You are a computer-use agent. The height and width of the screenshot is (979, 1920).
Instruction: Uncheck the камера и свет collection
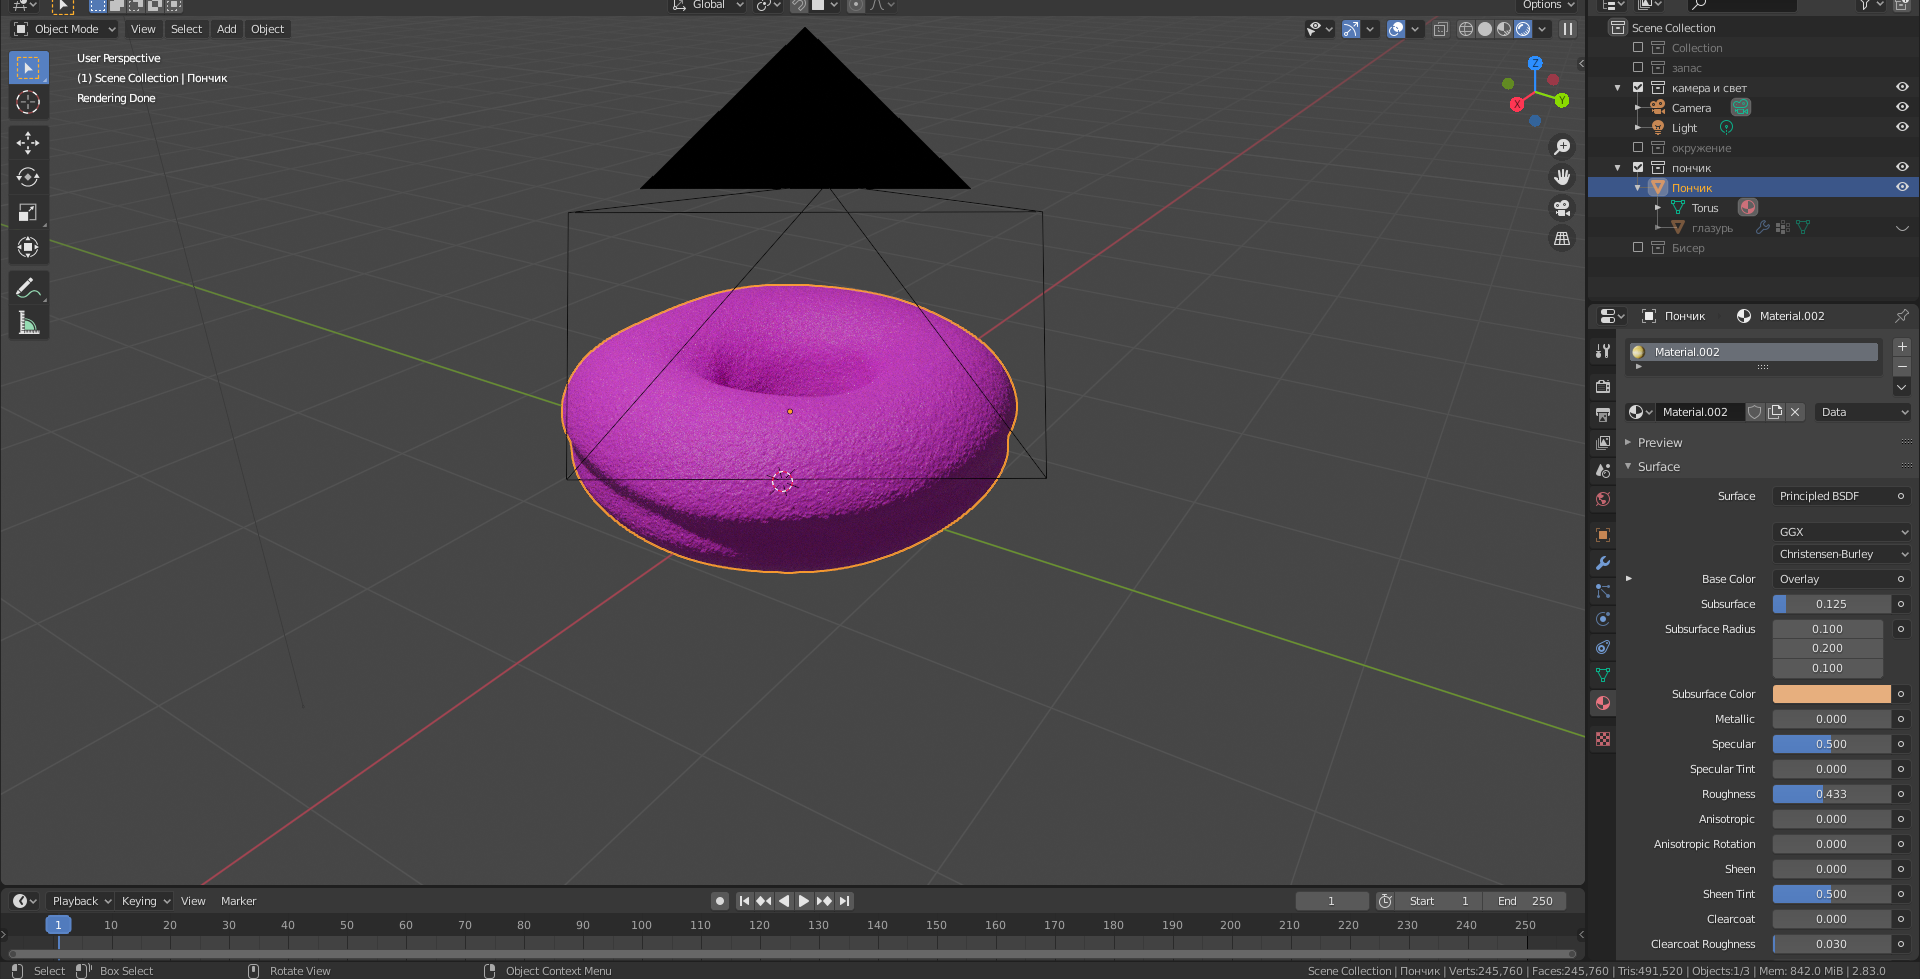[x=1638, y=88]
